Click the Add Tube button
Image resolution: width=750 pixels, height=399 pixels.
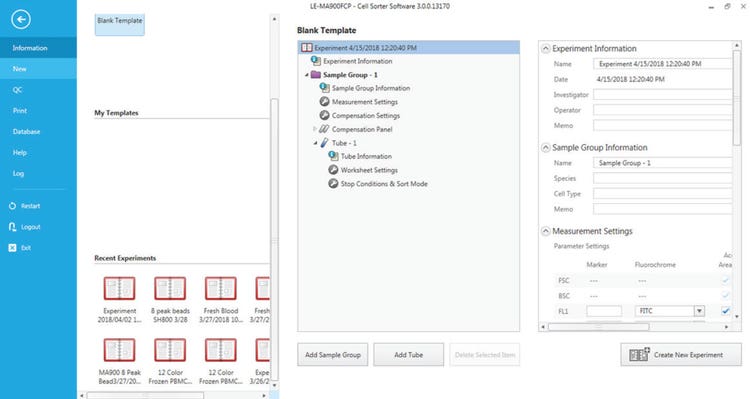point(408,355)
